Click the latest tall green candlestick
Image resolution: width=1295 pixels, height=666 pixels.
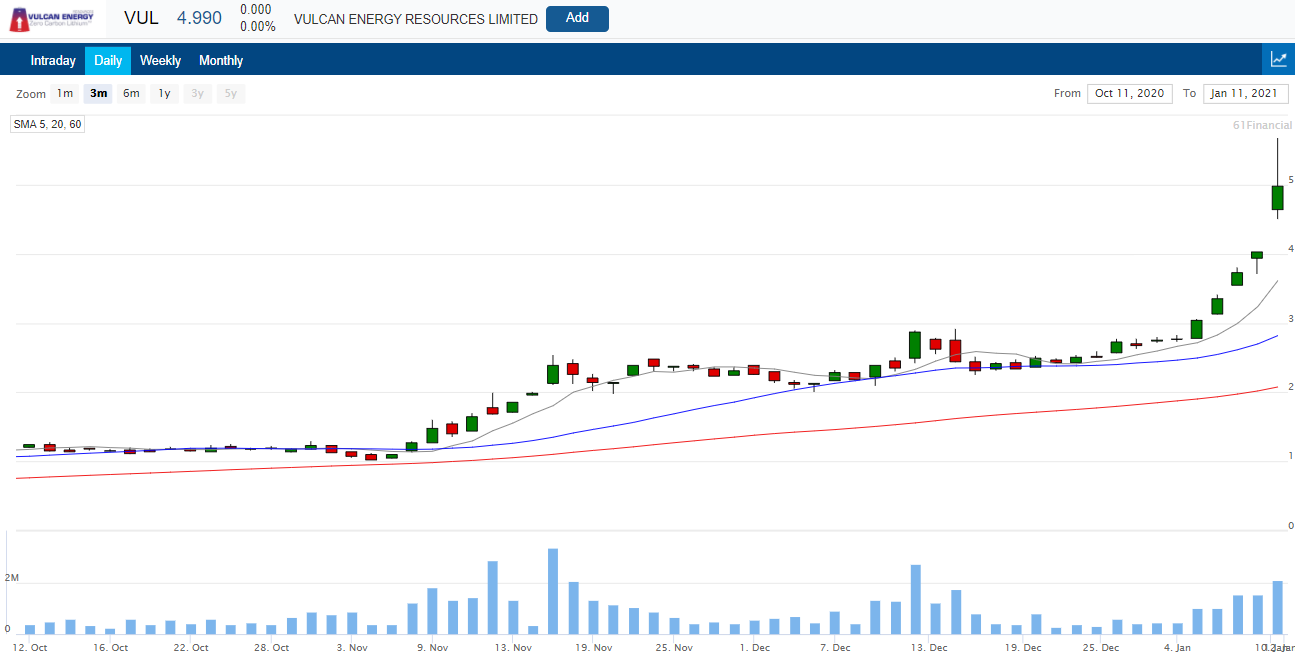click(x=1277, y=197)
